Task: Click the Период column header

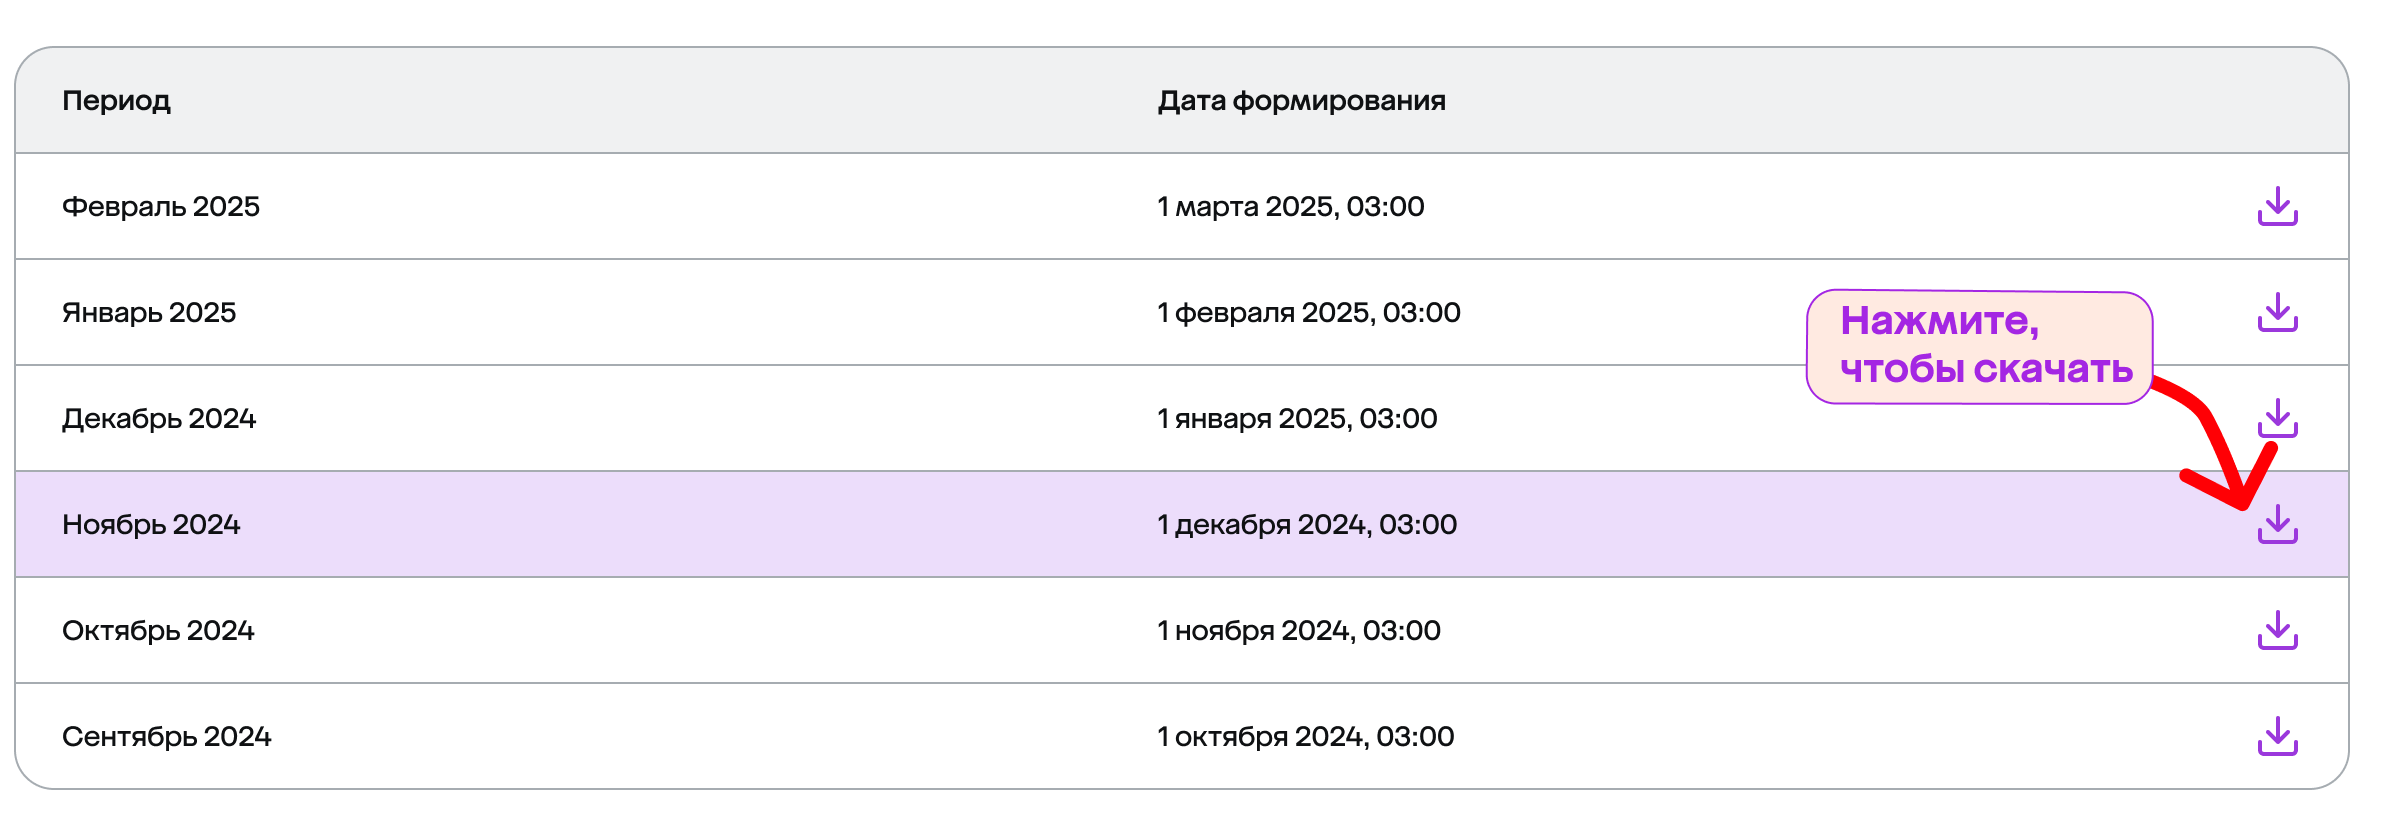Action: click(116, 101)
